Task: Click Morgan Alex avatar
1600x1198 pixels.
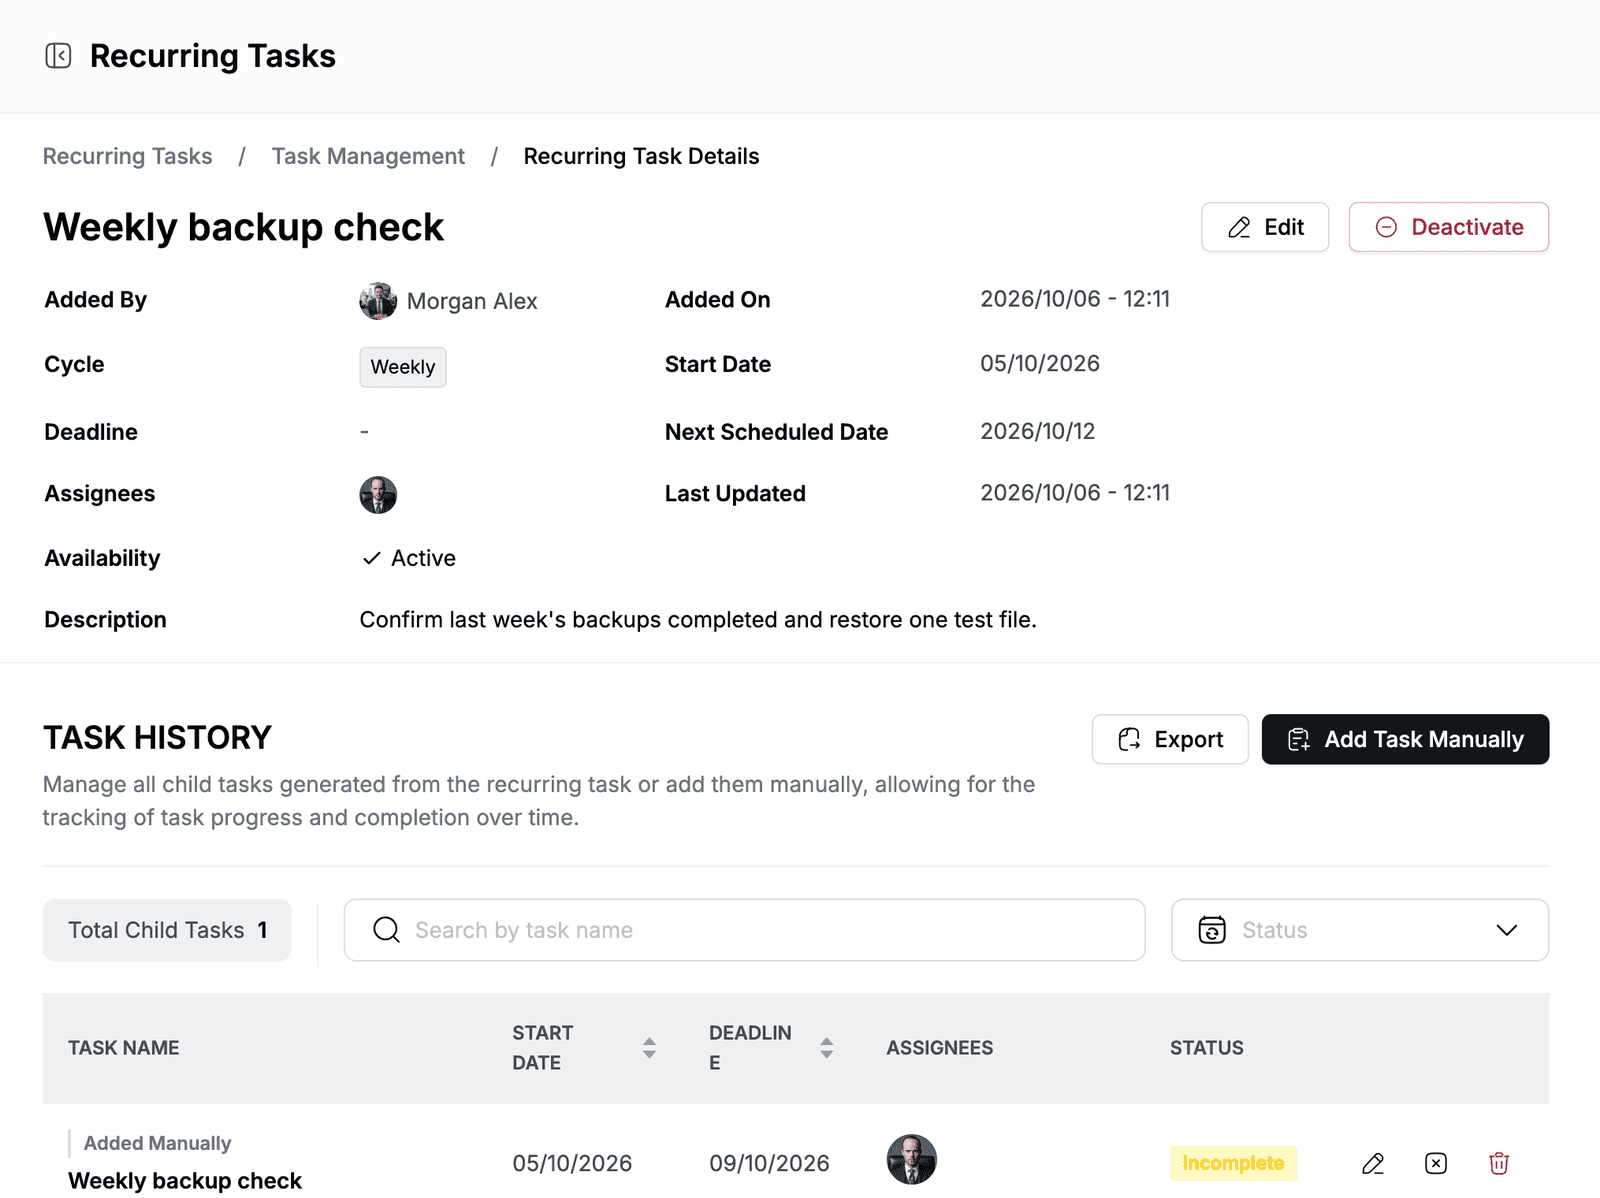Action: pyautogui.click(x=378, y=301)
